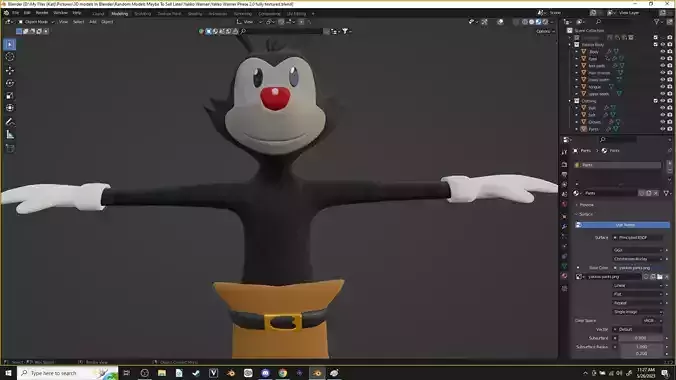
Task: Open the Christensen-Burley subsurface method dropdown
Action: (638, 259)
